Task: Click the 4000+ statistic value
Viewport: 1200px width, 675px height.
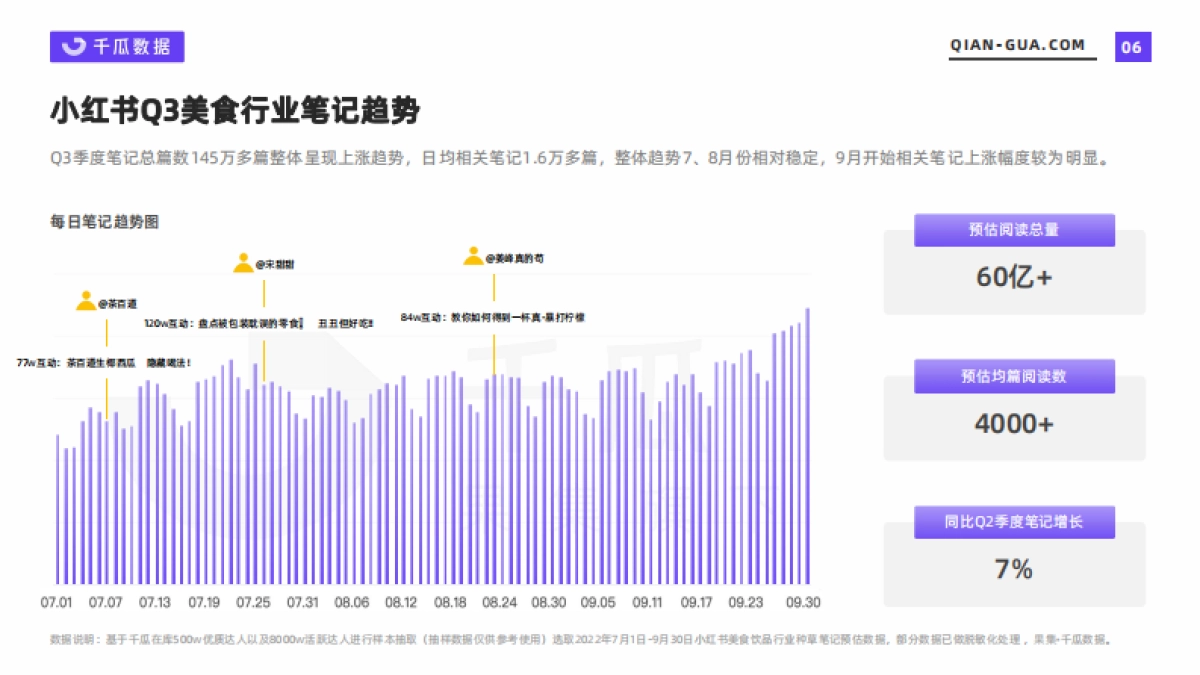Action: pos(1013,423)
